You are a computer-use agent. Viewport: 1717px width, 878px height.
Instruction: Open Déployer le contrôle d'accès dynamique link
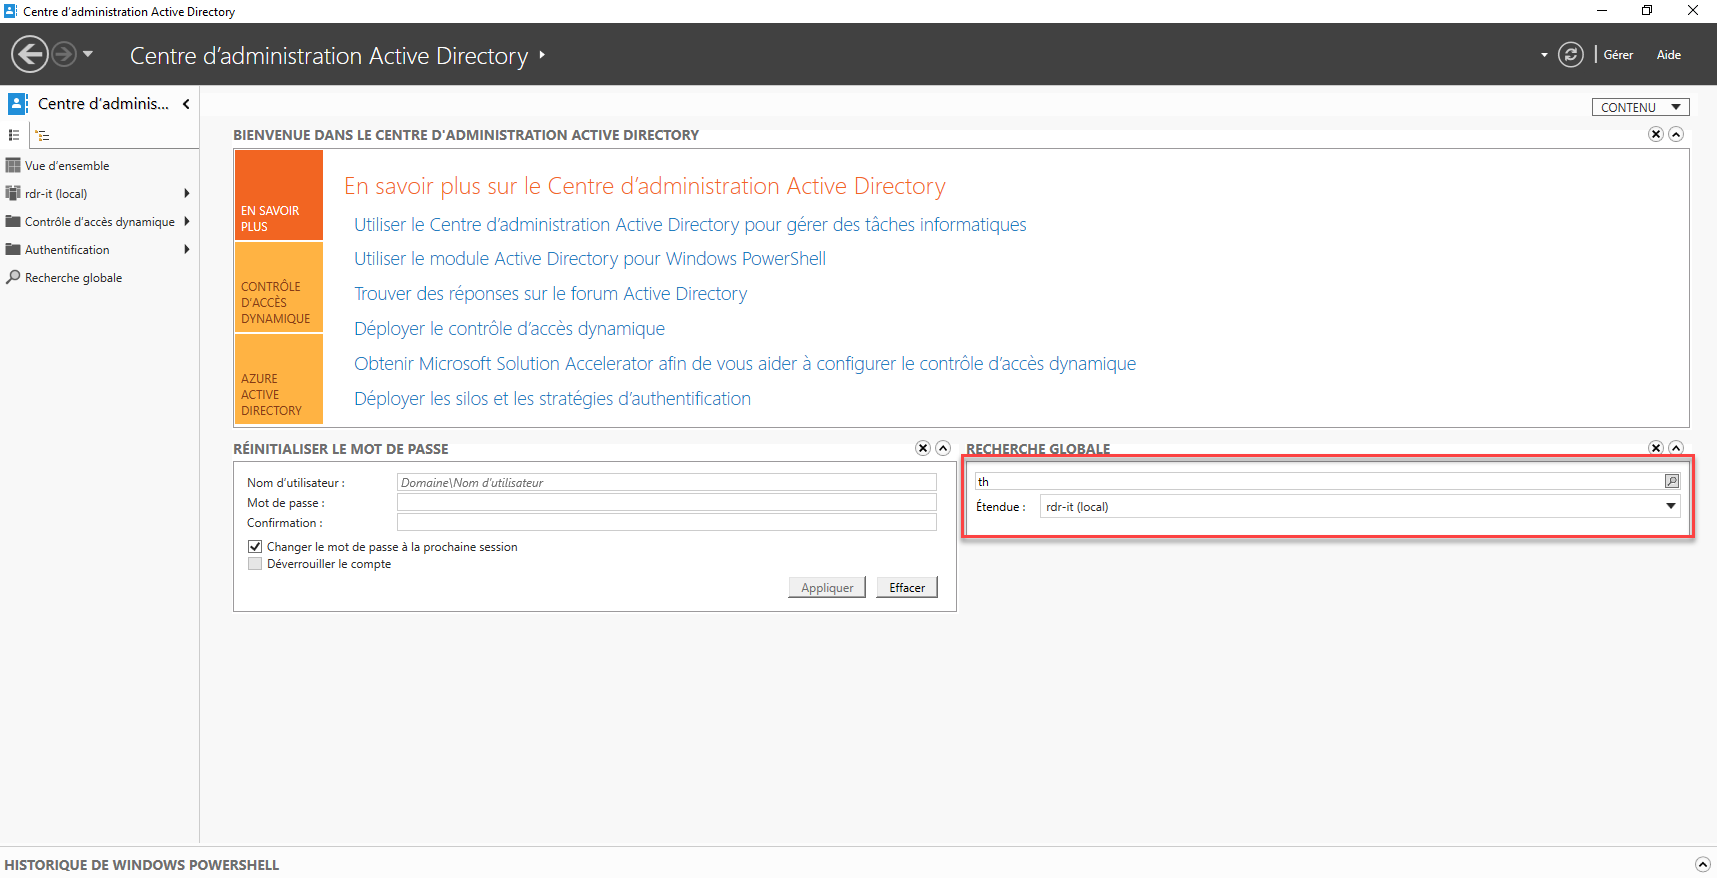(509, 329)
